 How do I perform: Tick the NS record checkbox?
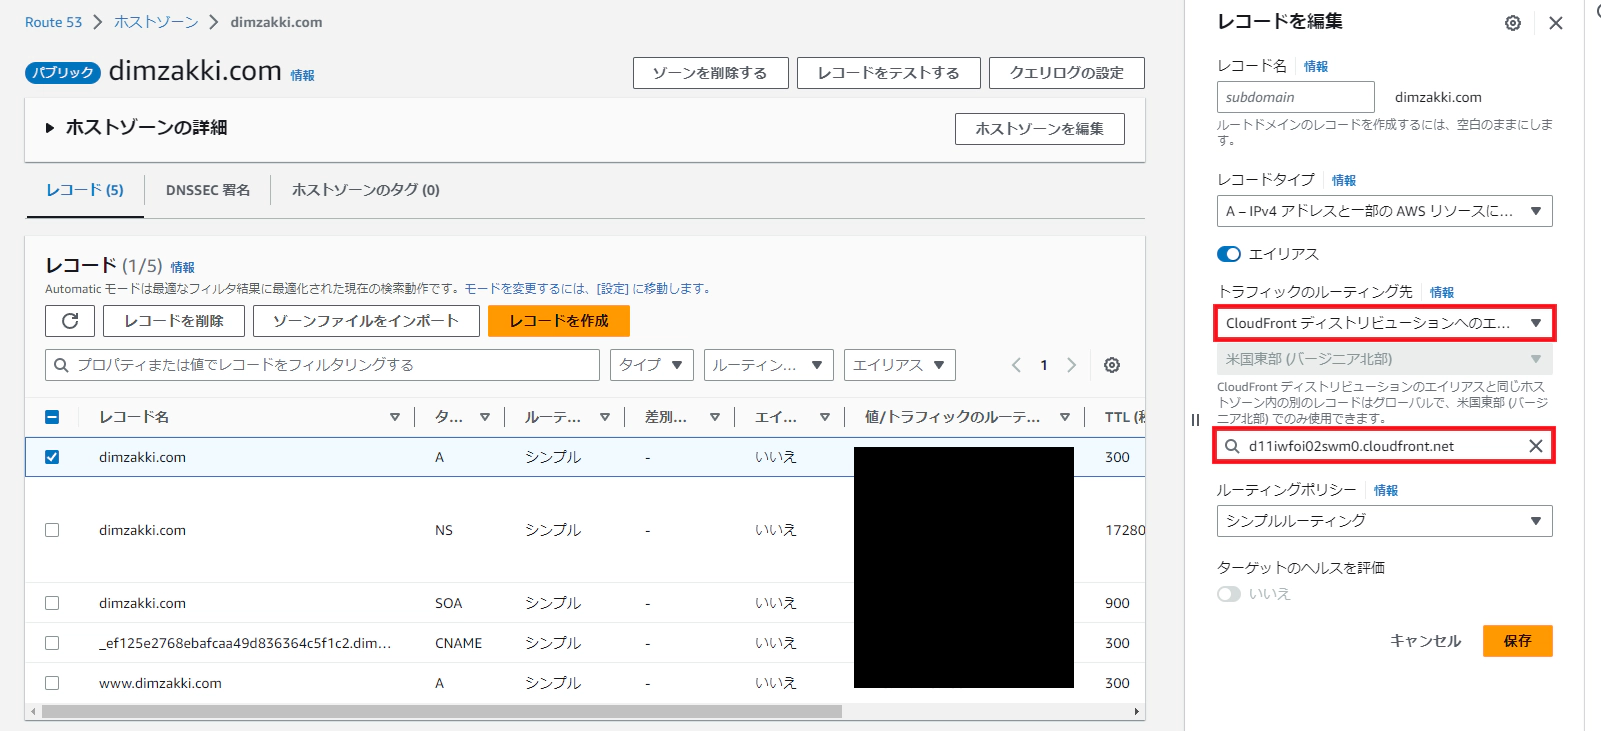tap(52, 530)
